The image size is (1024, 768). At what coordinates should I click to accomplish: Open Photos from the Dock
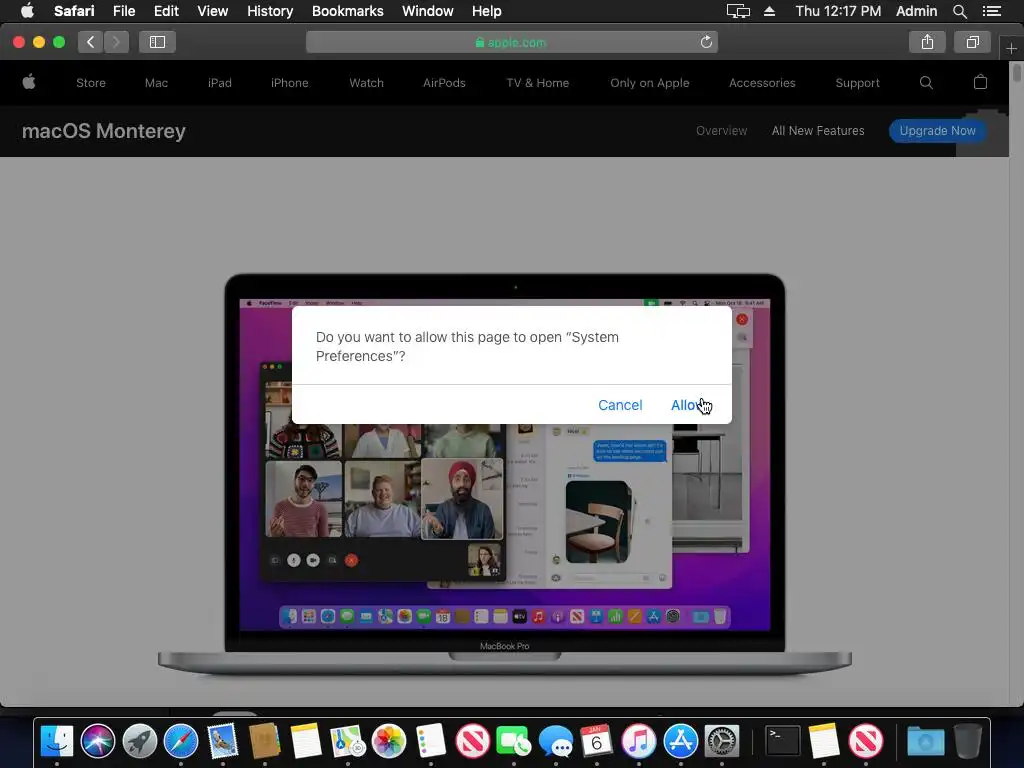[389, 742]
